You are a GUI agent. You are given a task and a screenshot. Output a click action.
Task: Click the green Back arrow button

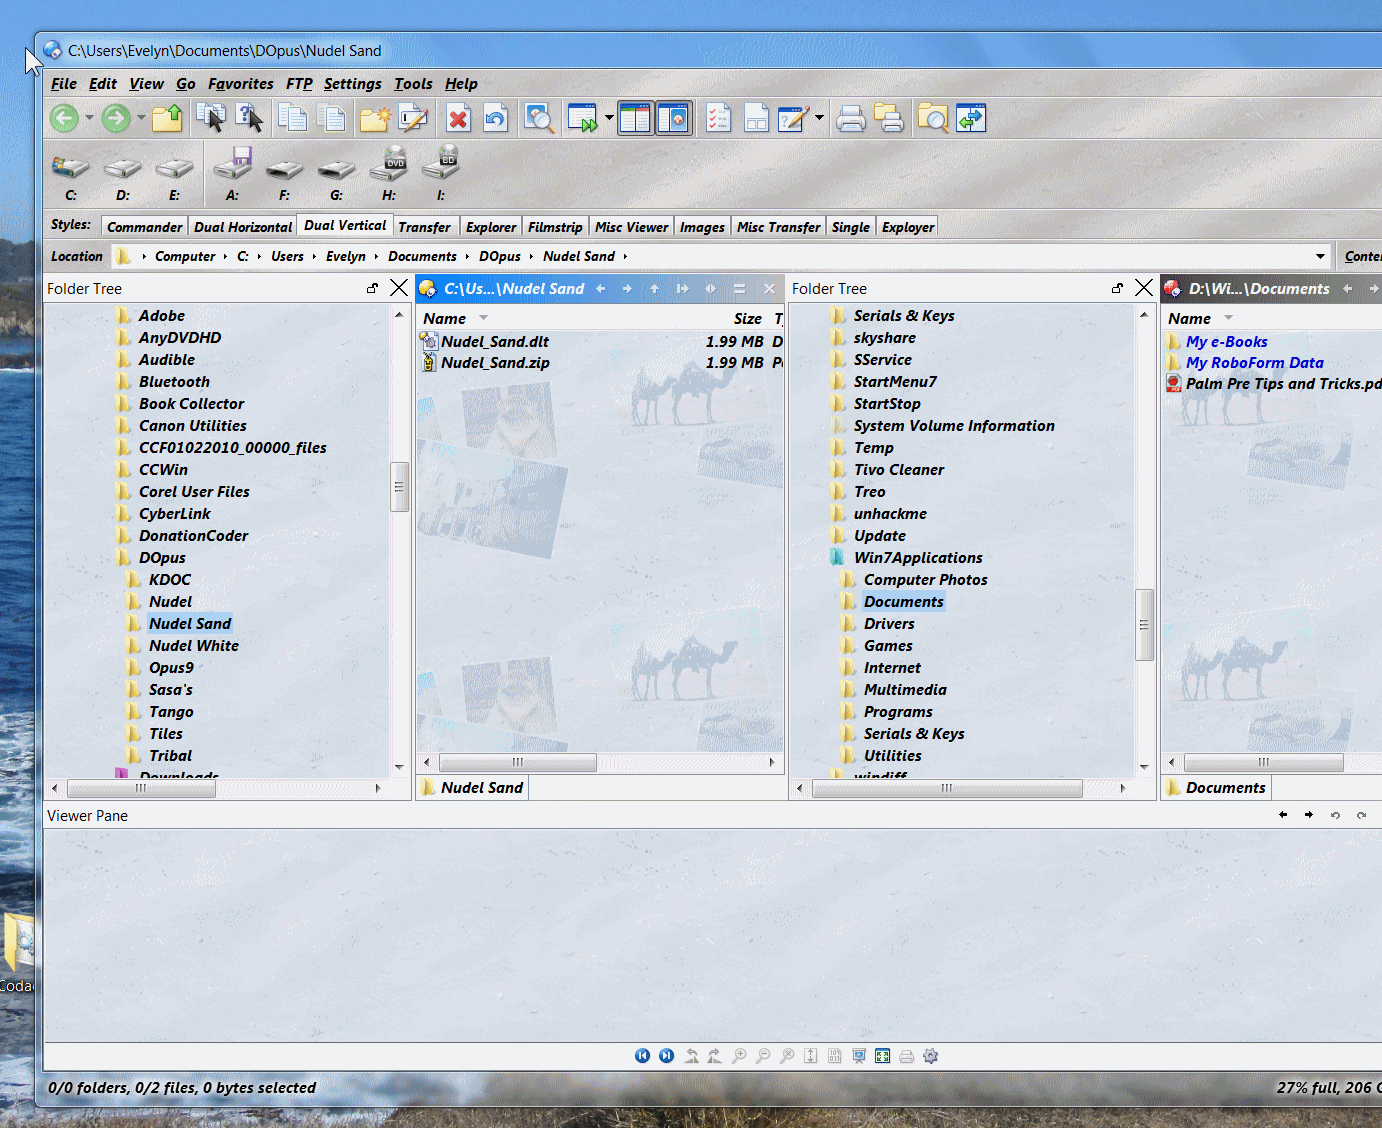click(x=64, y=118)
